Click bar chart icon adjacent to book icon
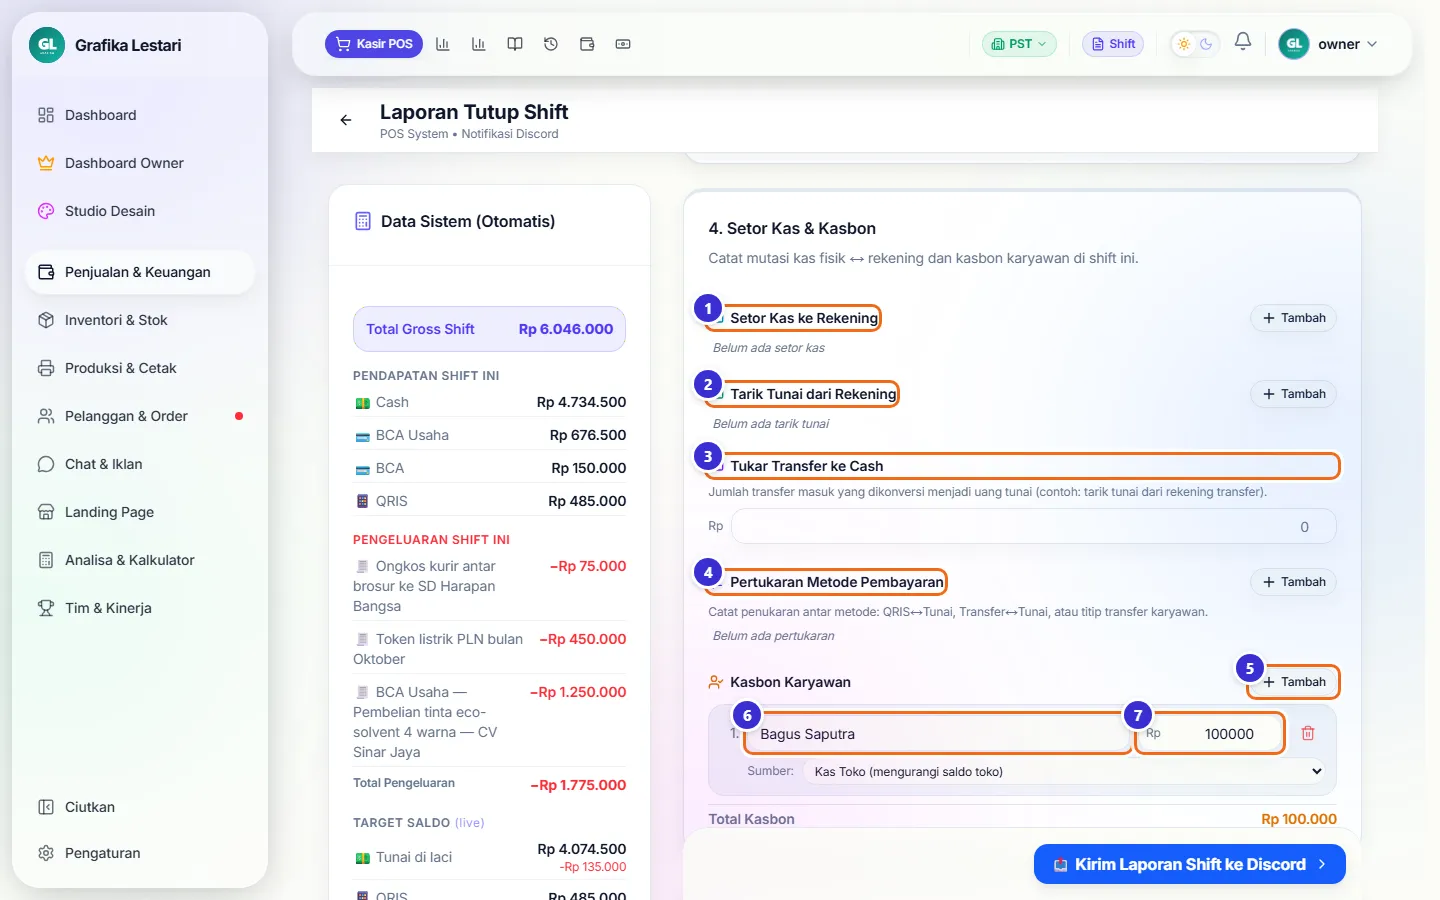The height and width of the screenshot is (900, 1440). tap(479, 44)
